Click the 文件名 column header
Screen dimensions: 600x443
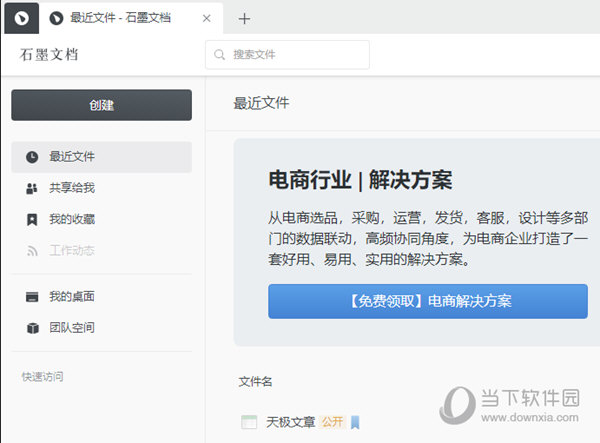click(x=255, y=381)
